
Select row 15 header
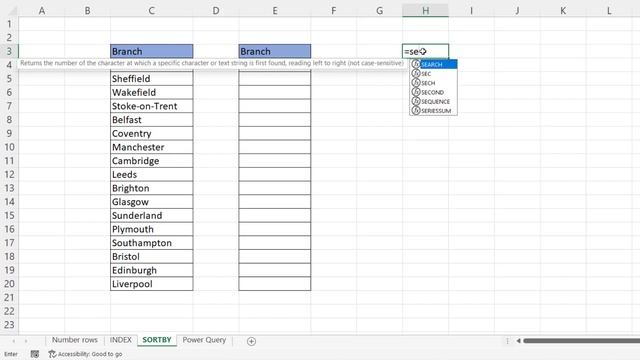(x=9, y=216)
